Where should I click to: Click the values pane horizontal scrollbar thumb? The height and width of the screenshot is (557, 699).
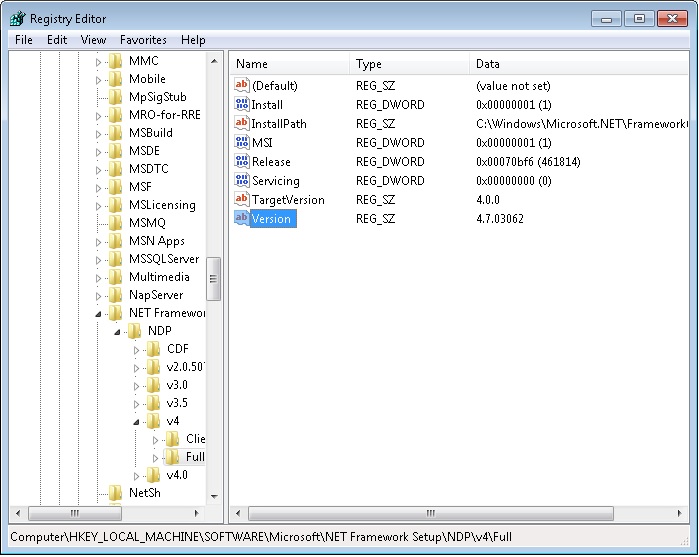coord(431,513)
